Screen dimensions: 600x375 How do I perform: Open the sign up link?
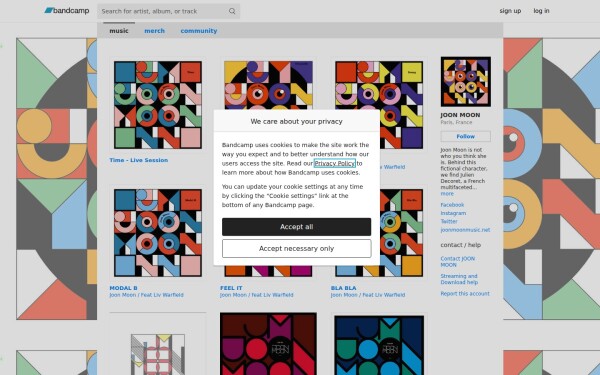click(510, 11)
